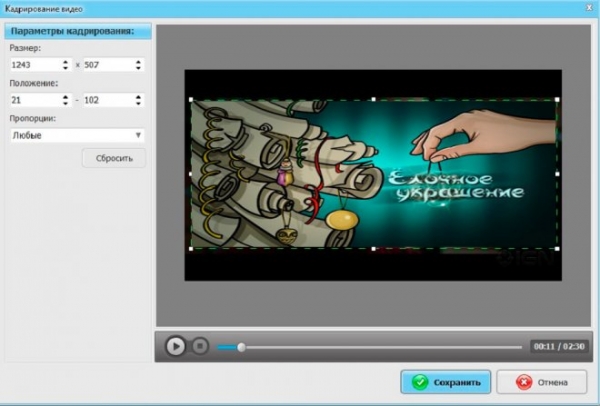Increase horizontal position using up arrow

pyautogui.click(x=65, y=96)
